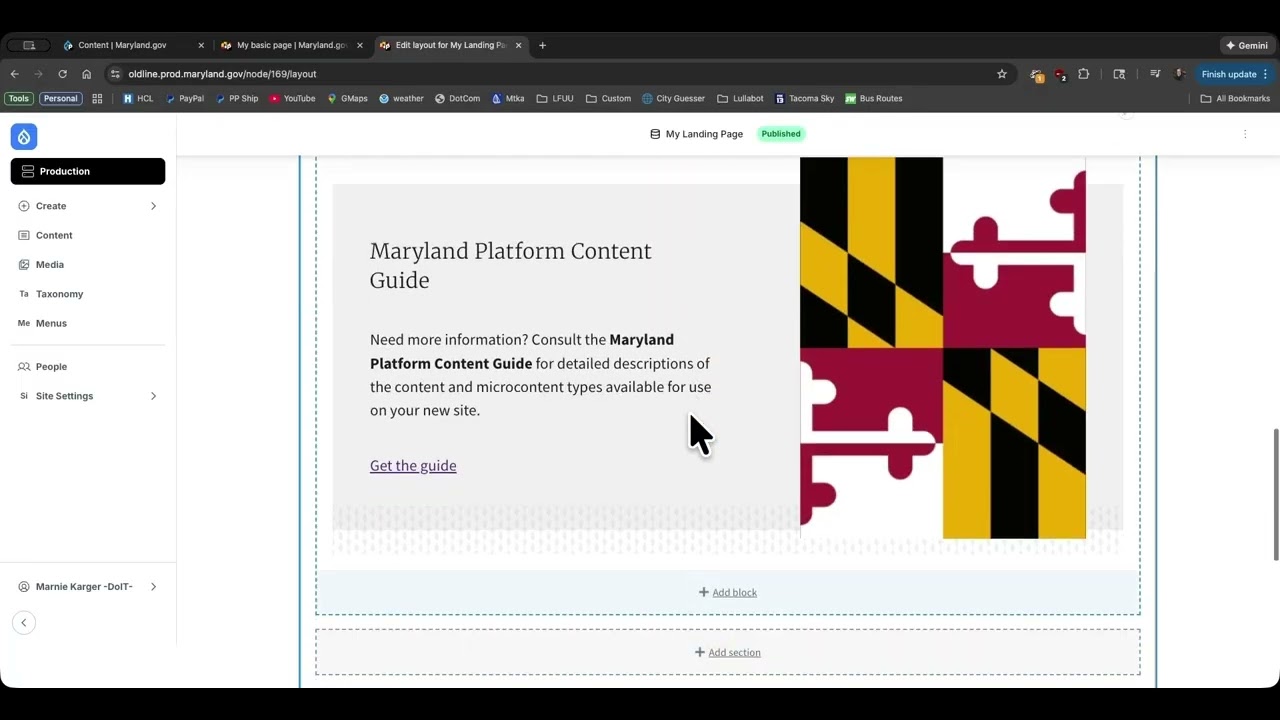The width and height of the screenshot is (1280, 720).
Task: Open the Production environment button
Action: click(x=88, y=171)
